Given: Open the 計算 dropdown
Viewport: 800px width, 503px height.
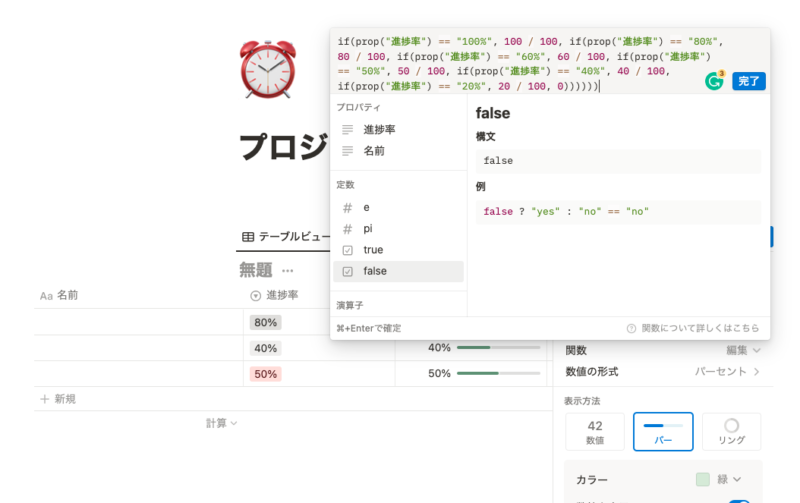Looking at the screenshot, I should [221, 423].
